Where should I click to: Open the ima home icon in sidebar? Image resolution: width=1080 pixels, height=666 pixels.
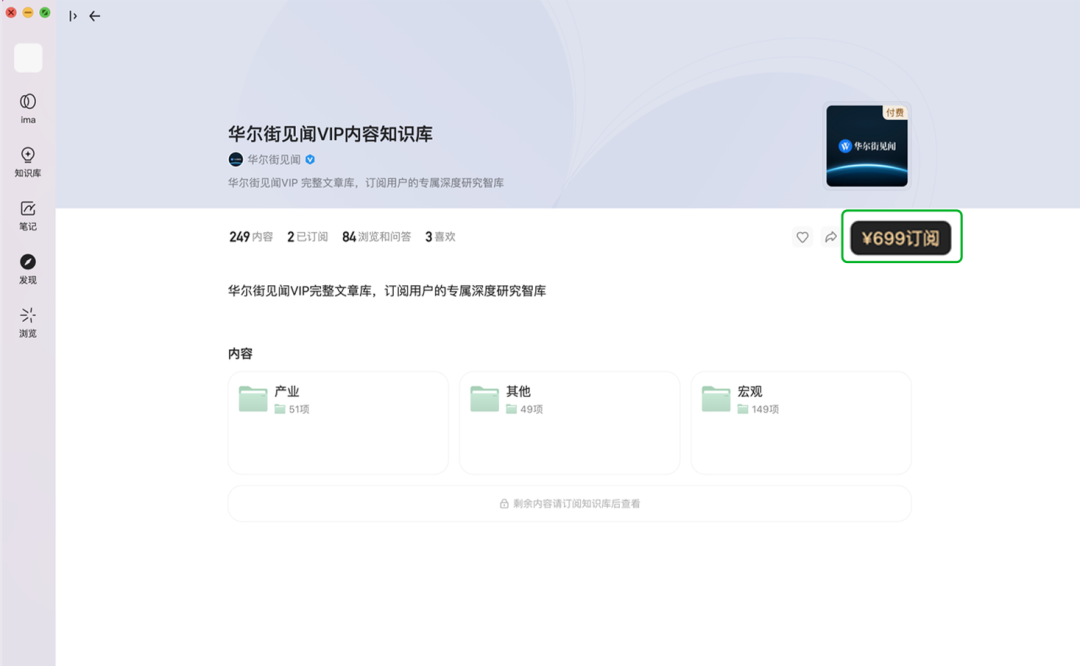(28, 108)
